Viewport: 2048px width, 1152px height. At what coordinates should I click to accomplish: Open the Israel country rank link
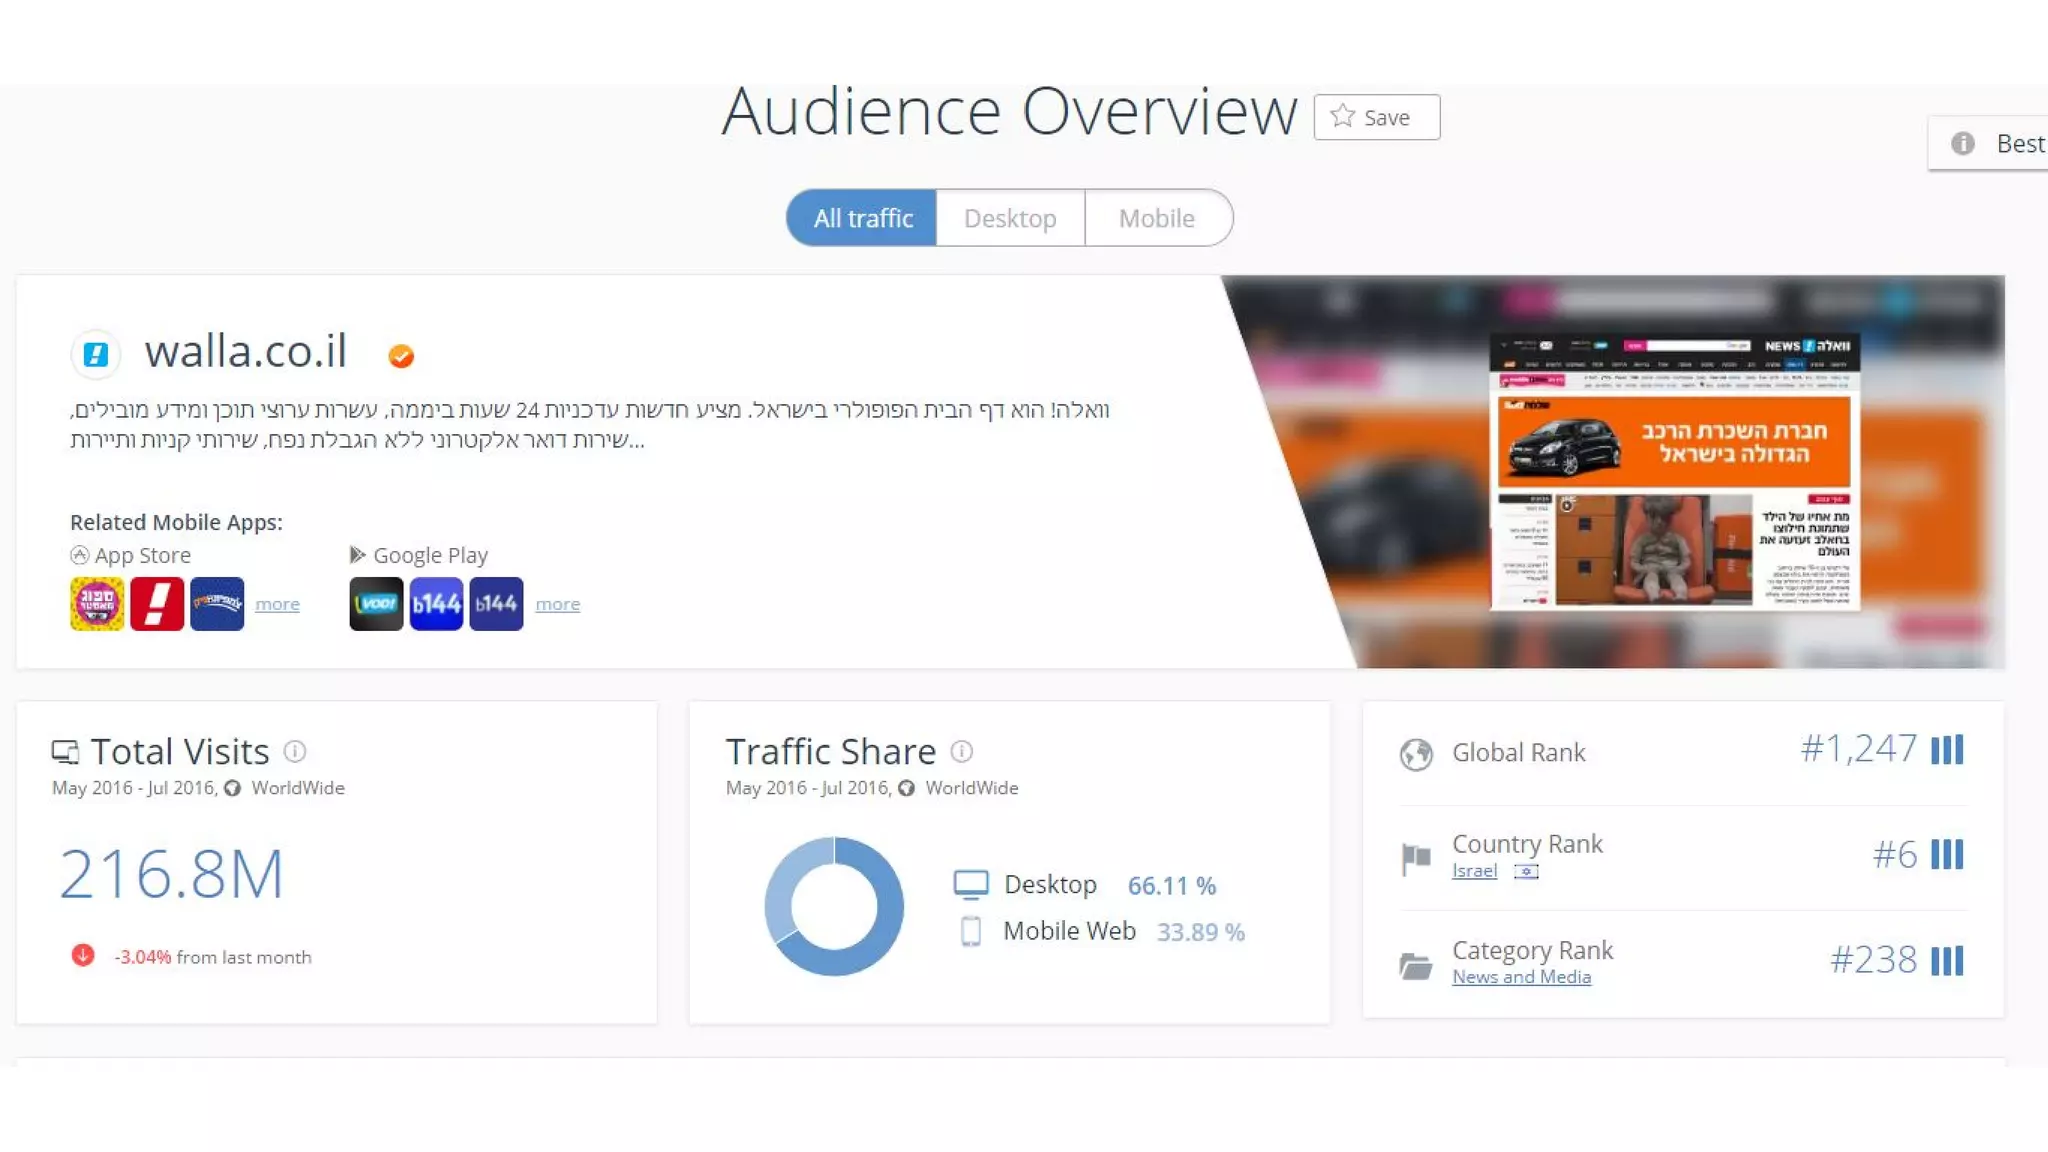coord(1474,871)
